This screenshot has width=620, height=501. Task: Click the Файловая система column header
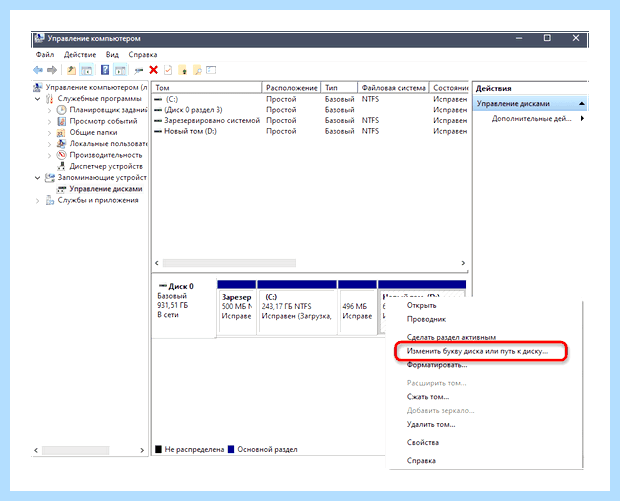393,88
